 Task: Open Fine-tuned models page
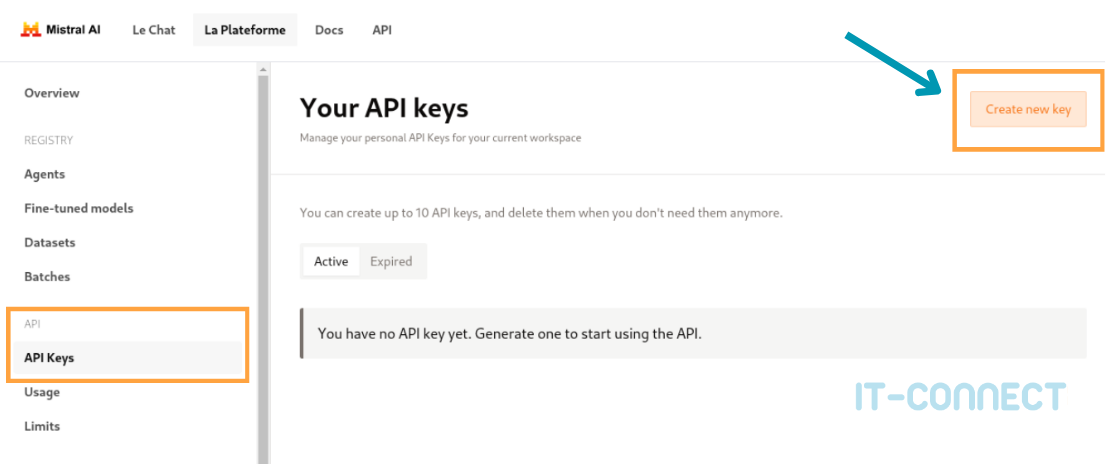tap(79, 208)
